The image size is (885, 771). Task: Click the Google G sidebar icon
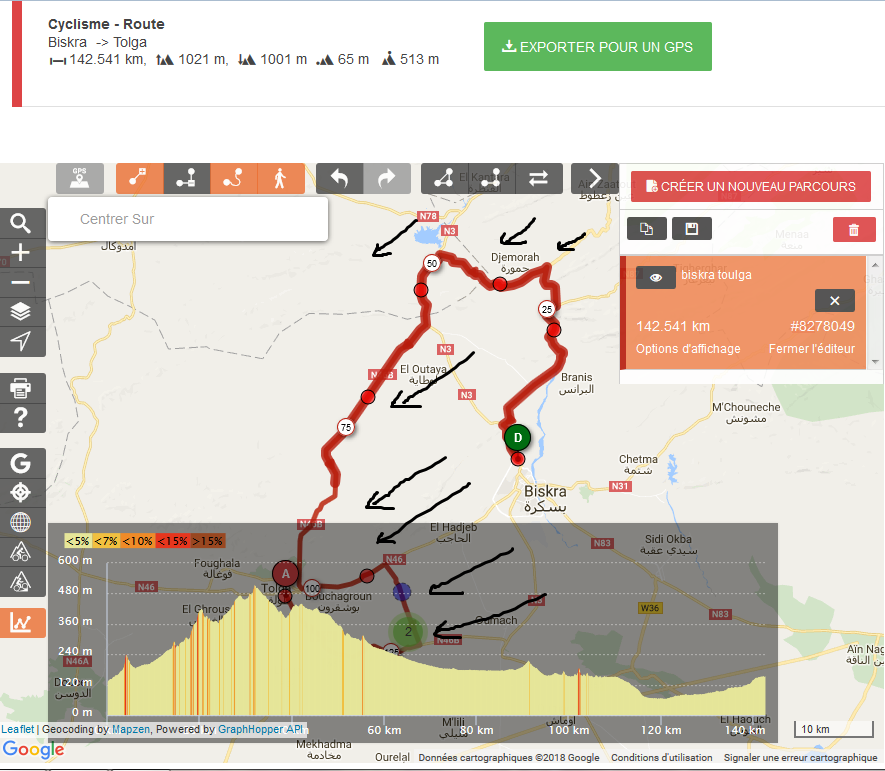(21, 463)
